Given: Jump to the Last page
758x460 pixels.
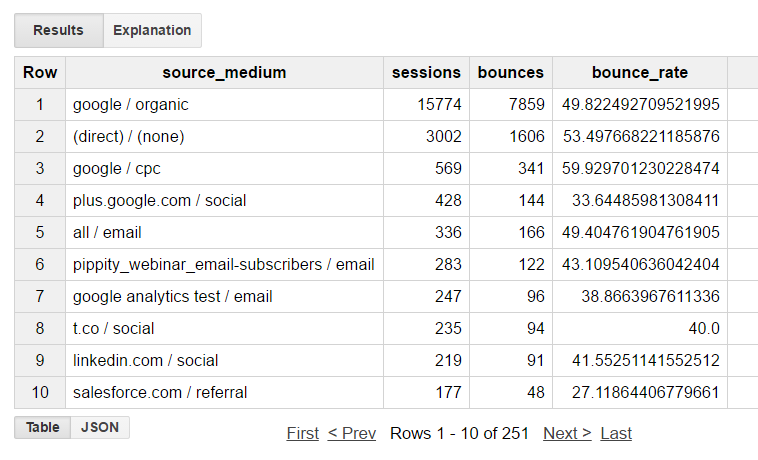Looking at the screenshot, I should click(616, 433).
